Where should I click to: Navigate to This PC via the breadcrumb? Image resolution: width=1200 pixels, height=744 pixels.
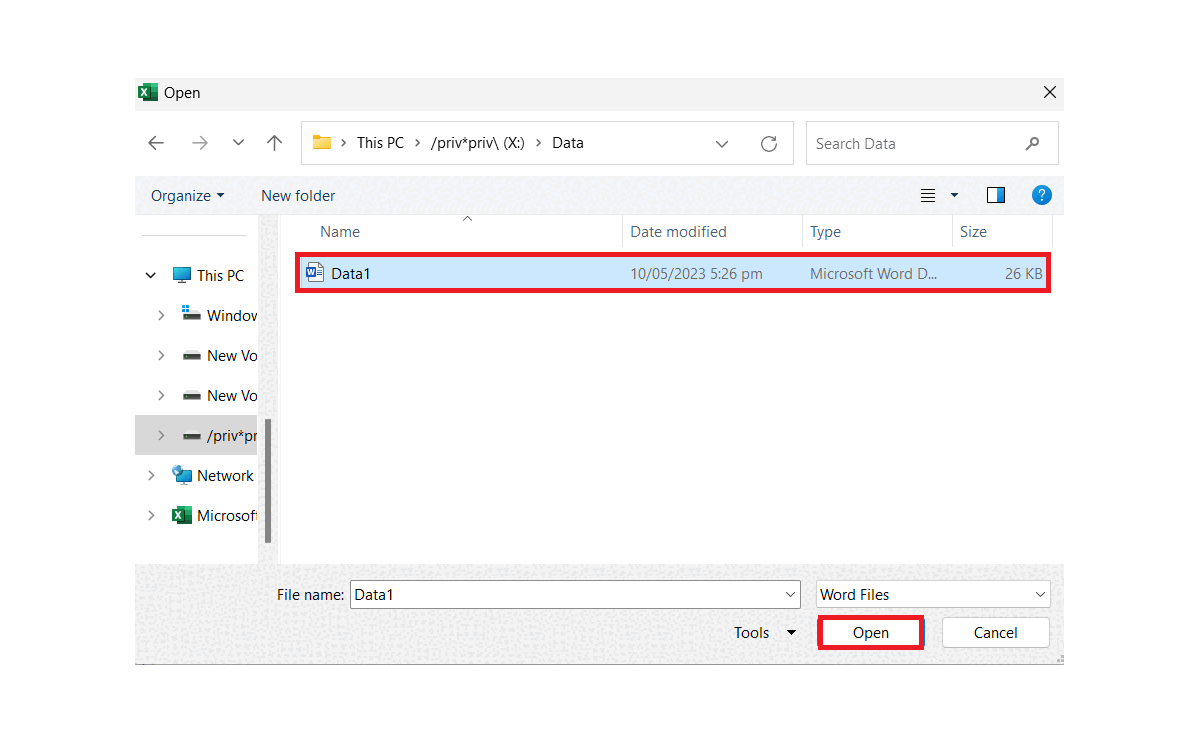(x=380, y=142)
